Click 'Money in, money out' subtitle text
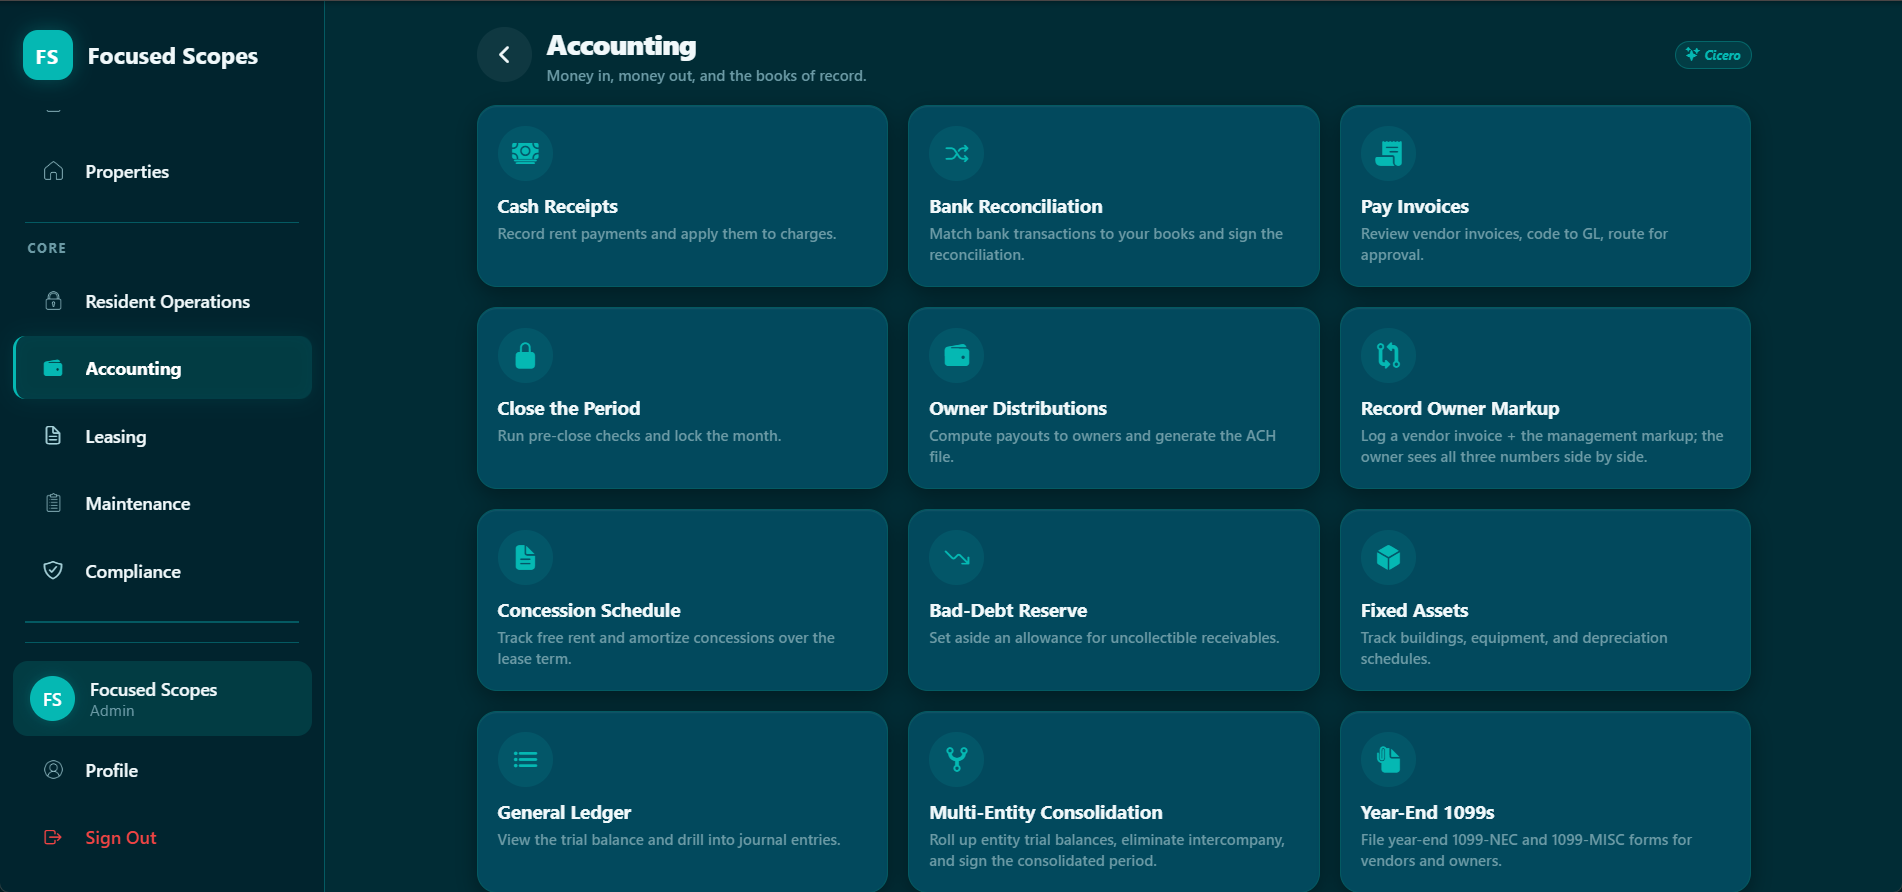 click(706, 76)
